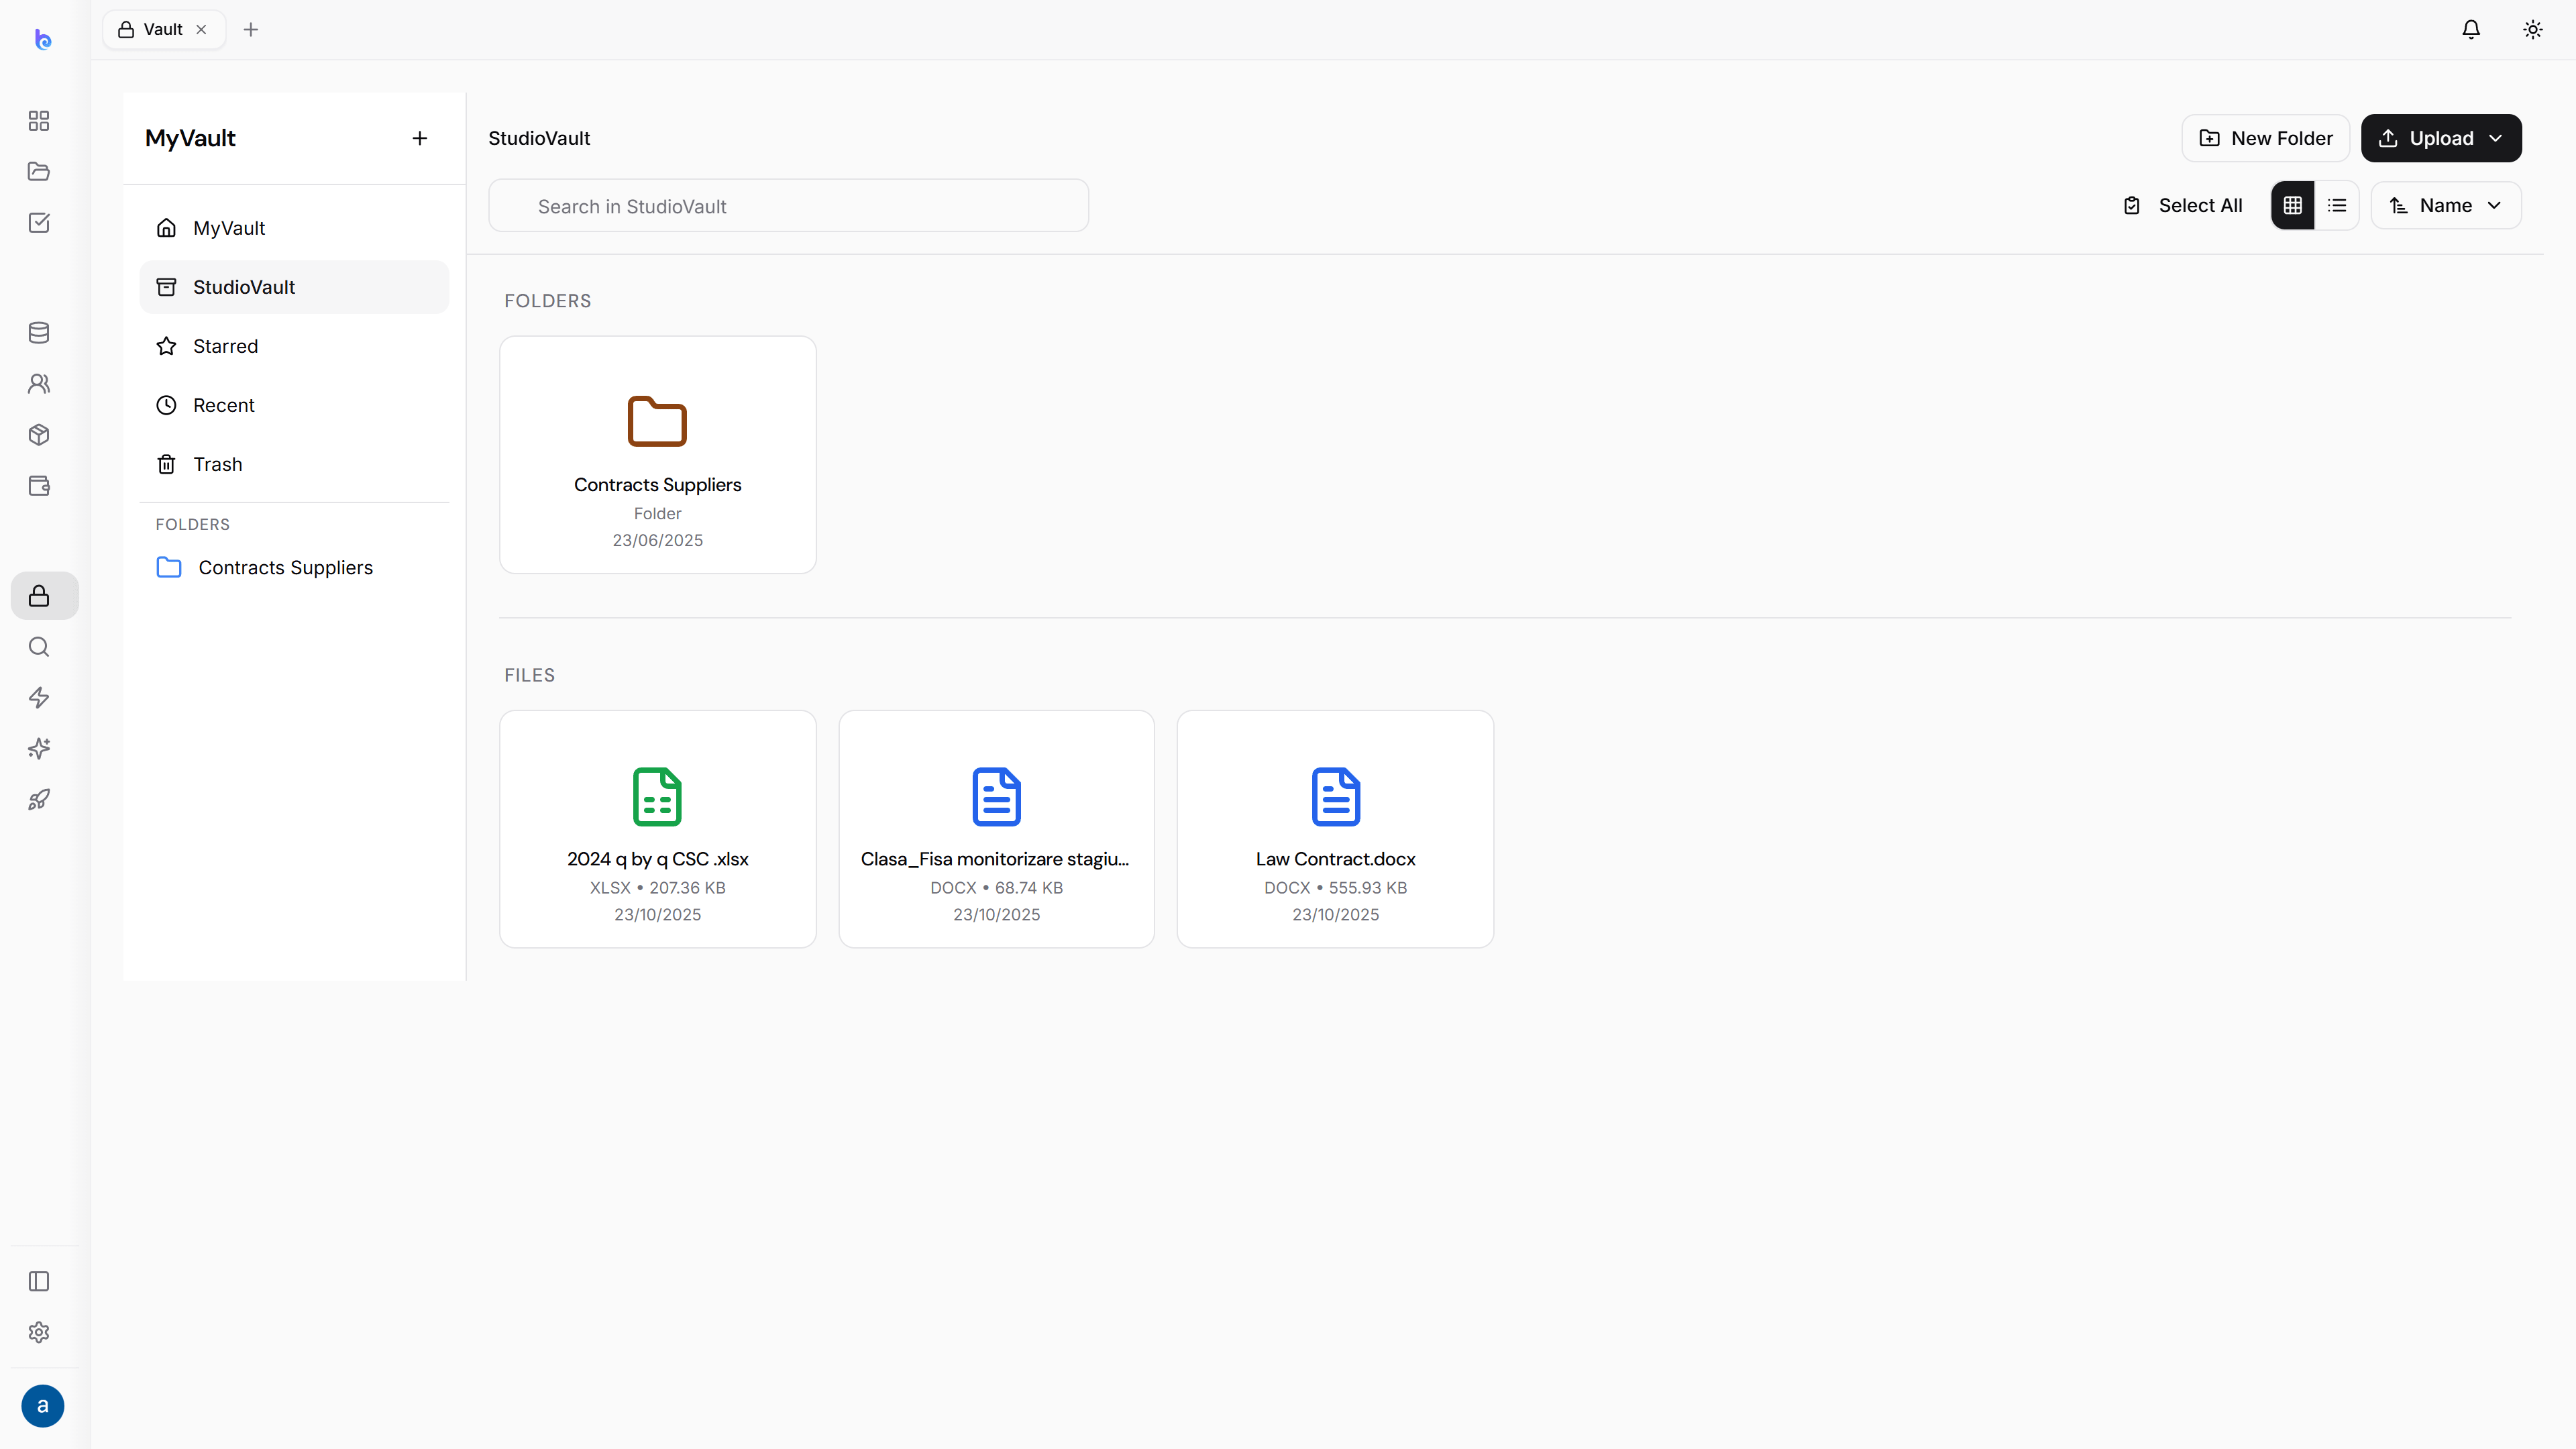Add new item with MyVault plus icon
The width and height of the screenshot is (2576, 1449).
[x=420, y=138]
